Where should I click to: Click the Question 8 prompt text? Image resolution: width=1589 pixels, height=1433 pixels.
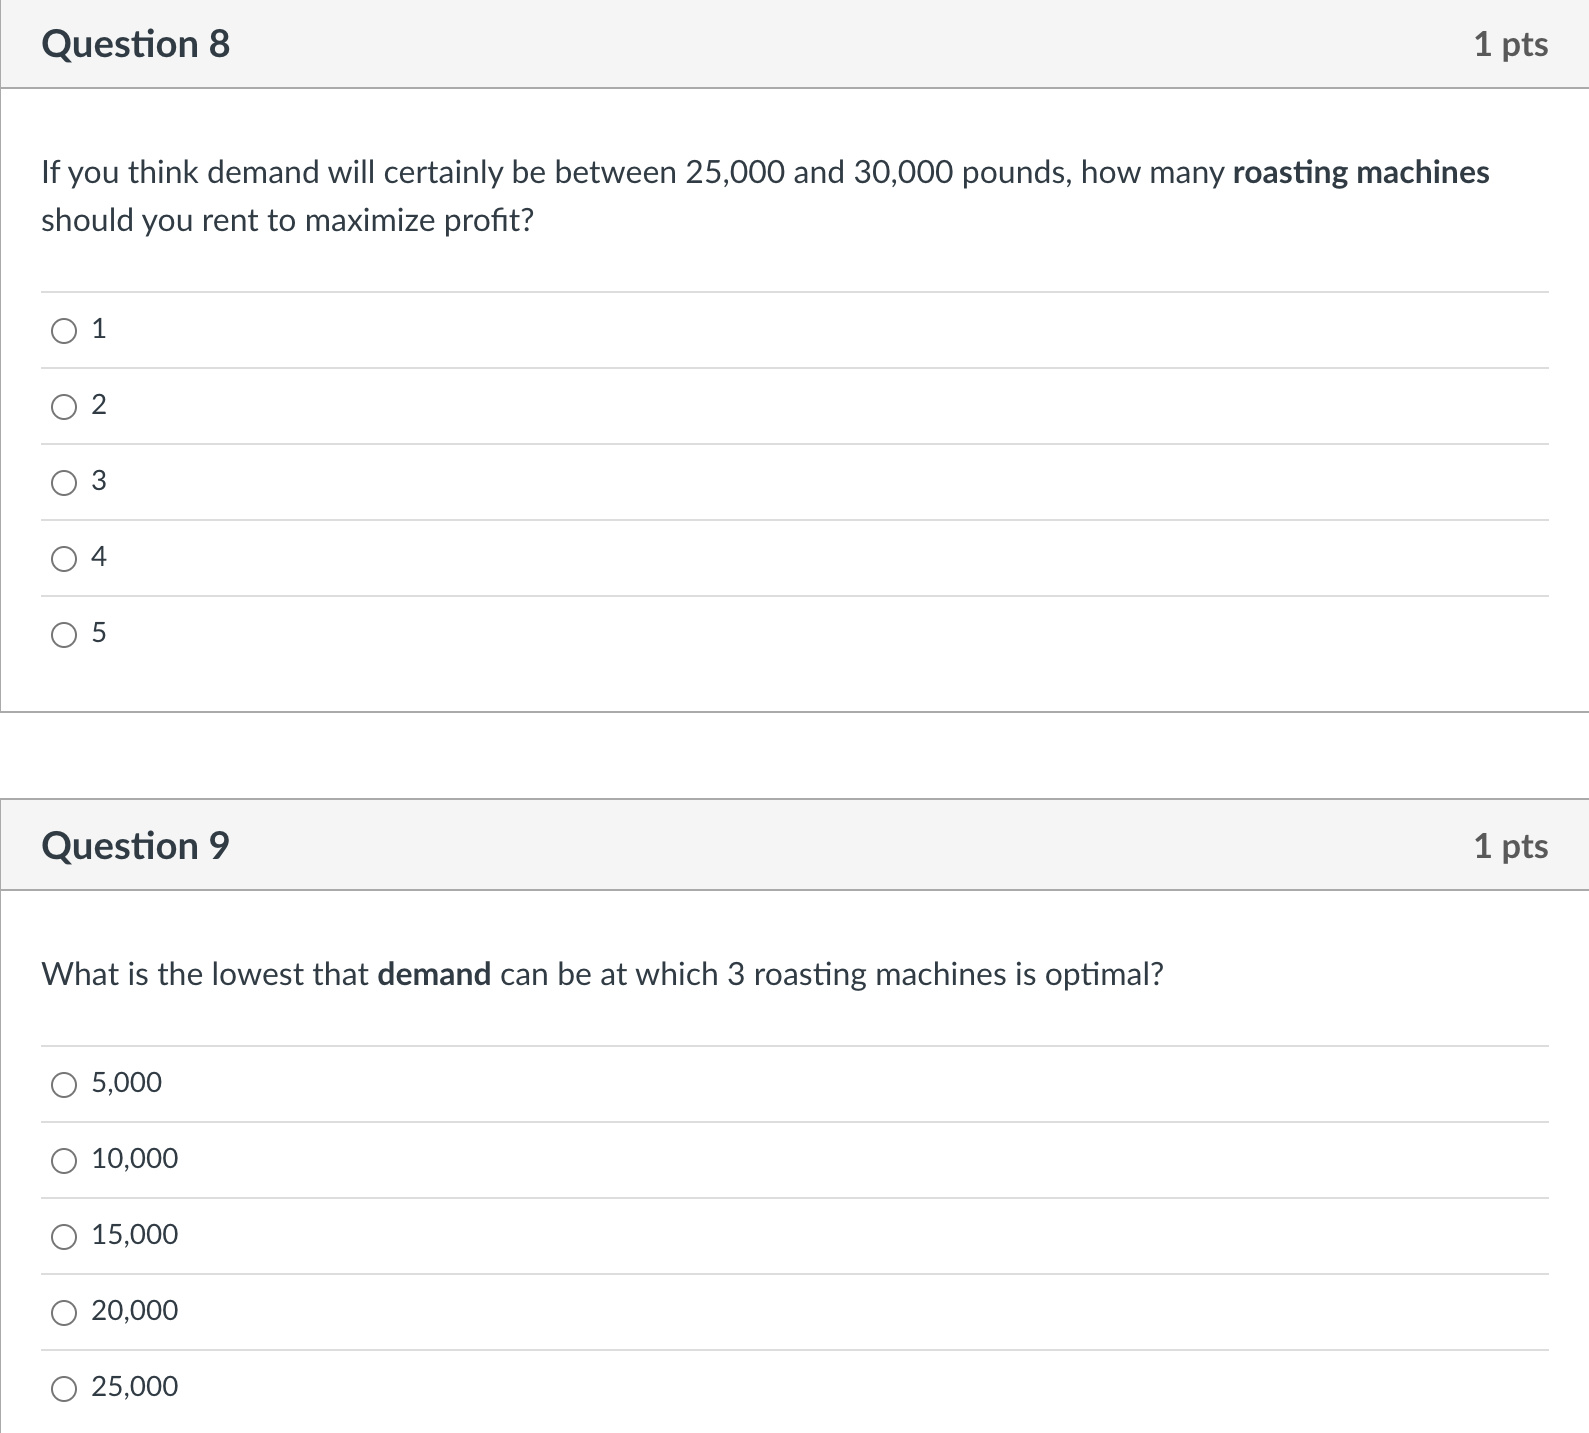pyautogui.click(x=765, y=196)
